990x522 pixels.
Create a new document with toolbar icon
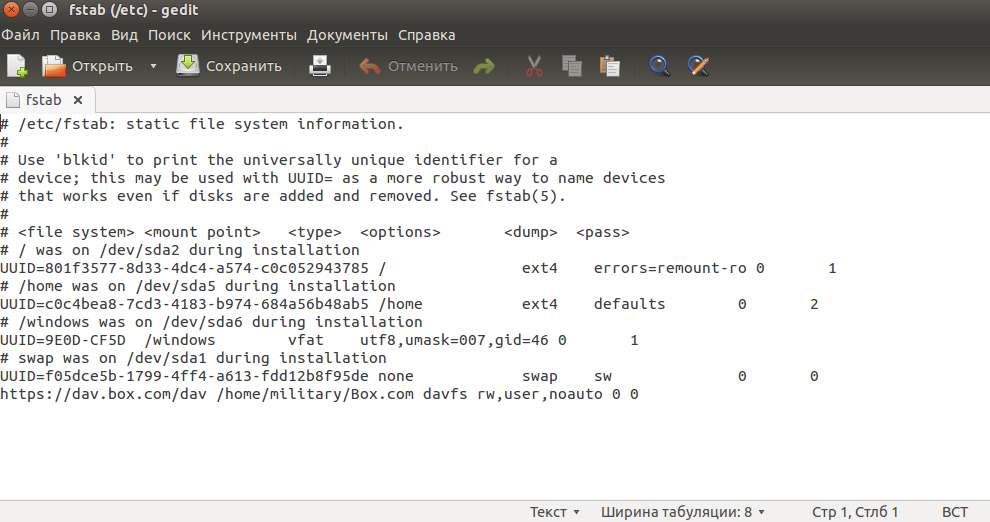tap(17, 66)
